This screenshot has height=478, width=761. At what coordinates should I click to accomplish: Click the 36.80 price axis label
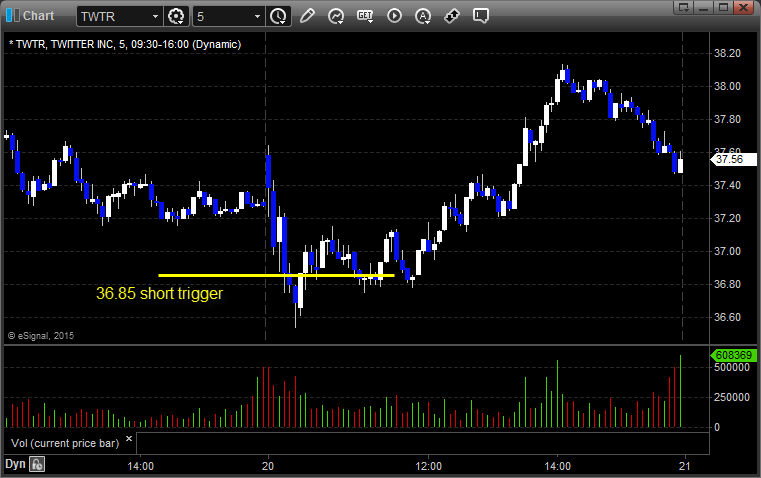pyautogui.click(x=728, y=284)
